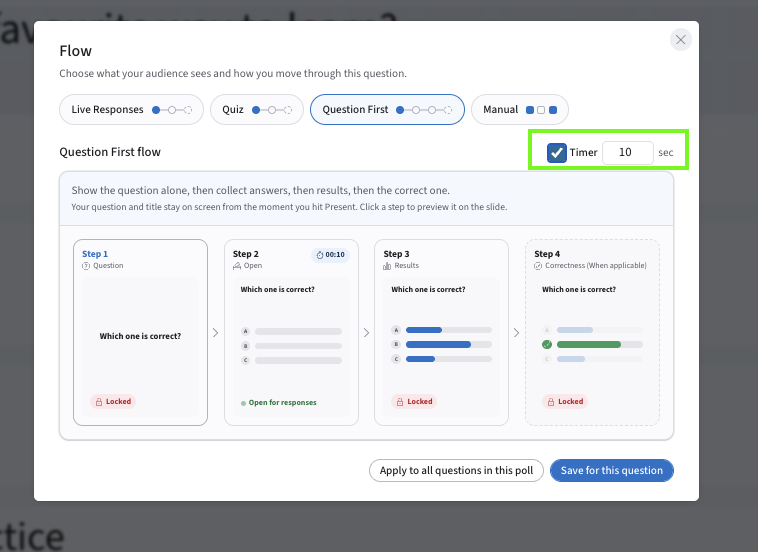Switch to the Manual flow option

tap(520, 110)
